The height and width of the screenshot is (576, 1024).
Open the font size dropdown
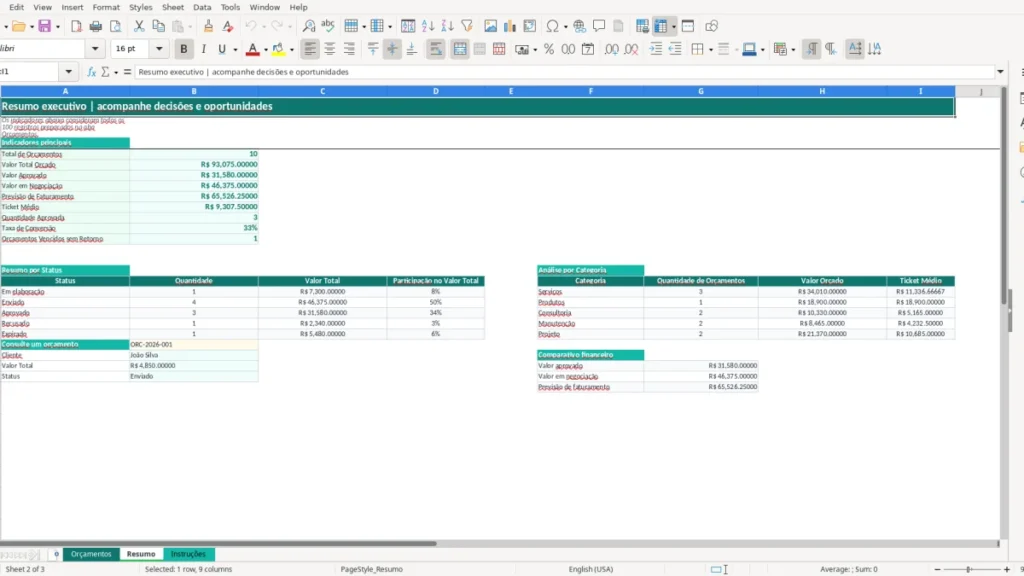point(159,49)
